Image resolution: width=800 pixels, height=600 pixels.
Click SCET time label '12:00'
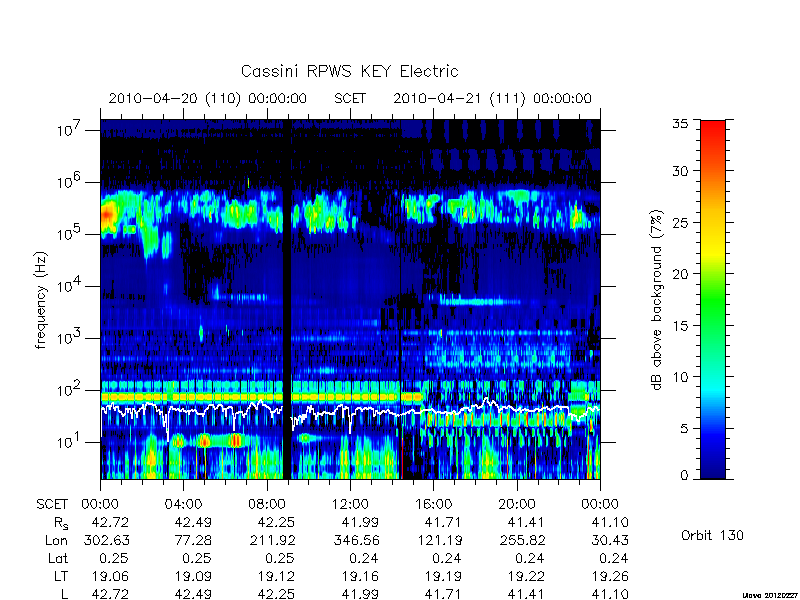pyautogui.click(x=350, y=505)
